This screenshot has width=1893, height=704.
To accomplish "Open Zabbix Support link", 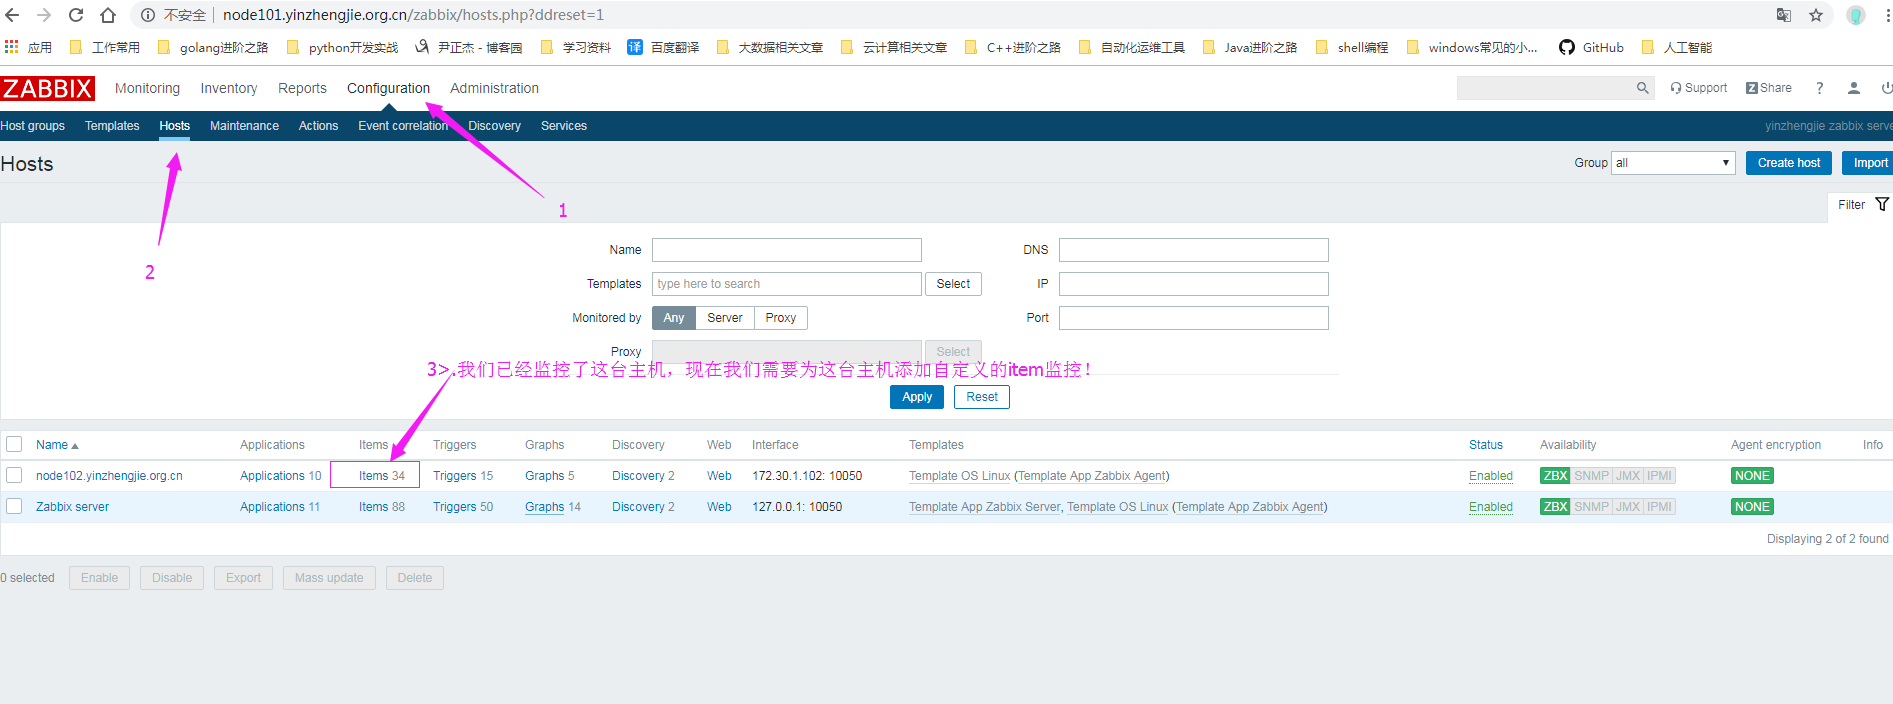I will (x=1698, y=88).
